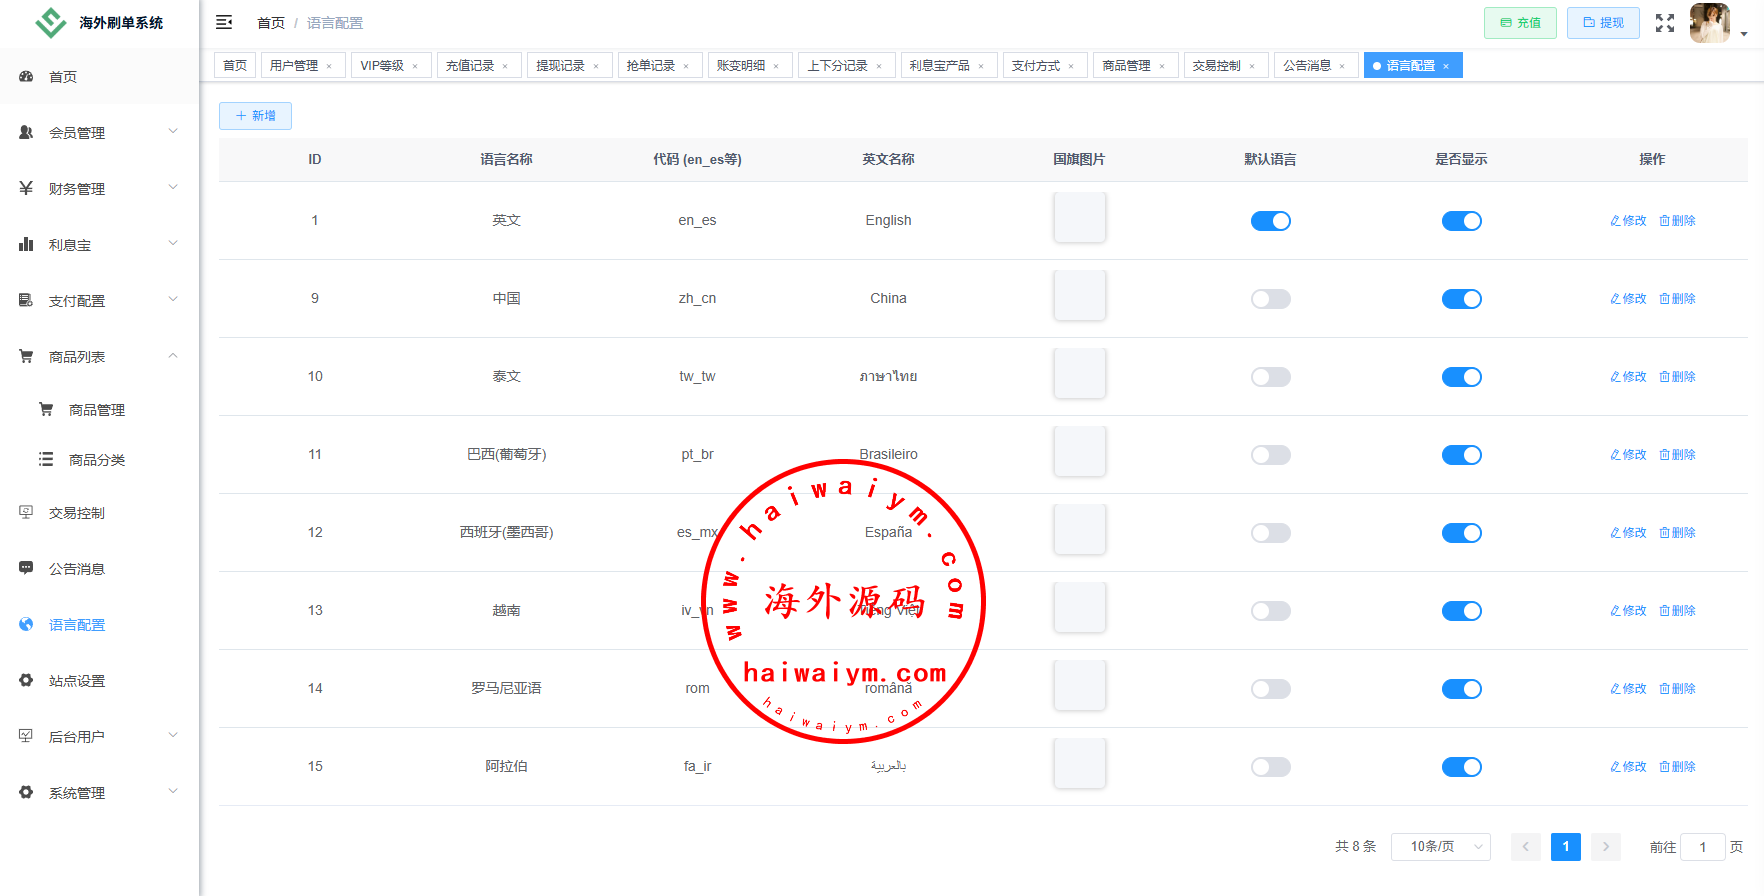Open 交易控制 sidebar item
The height and width of the screenshot is (896, 1764).
click(77, 513)
